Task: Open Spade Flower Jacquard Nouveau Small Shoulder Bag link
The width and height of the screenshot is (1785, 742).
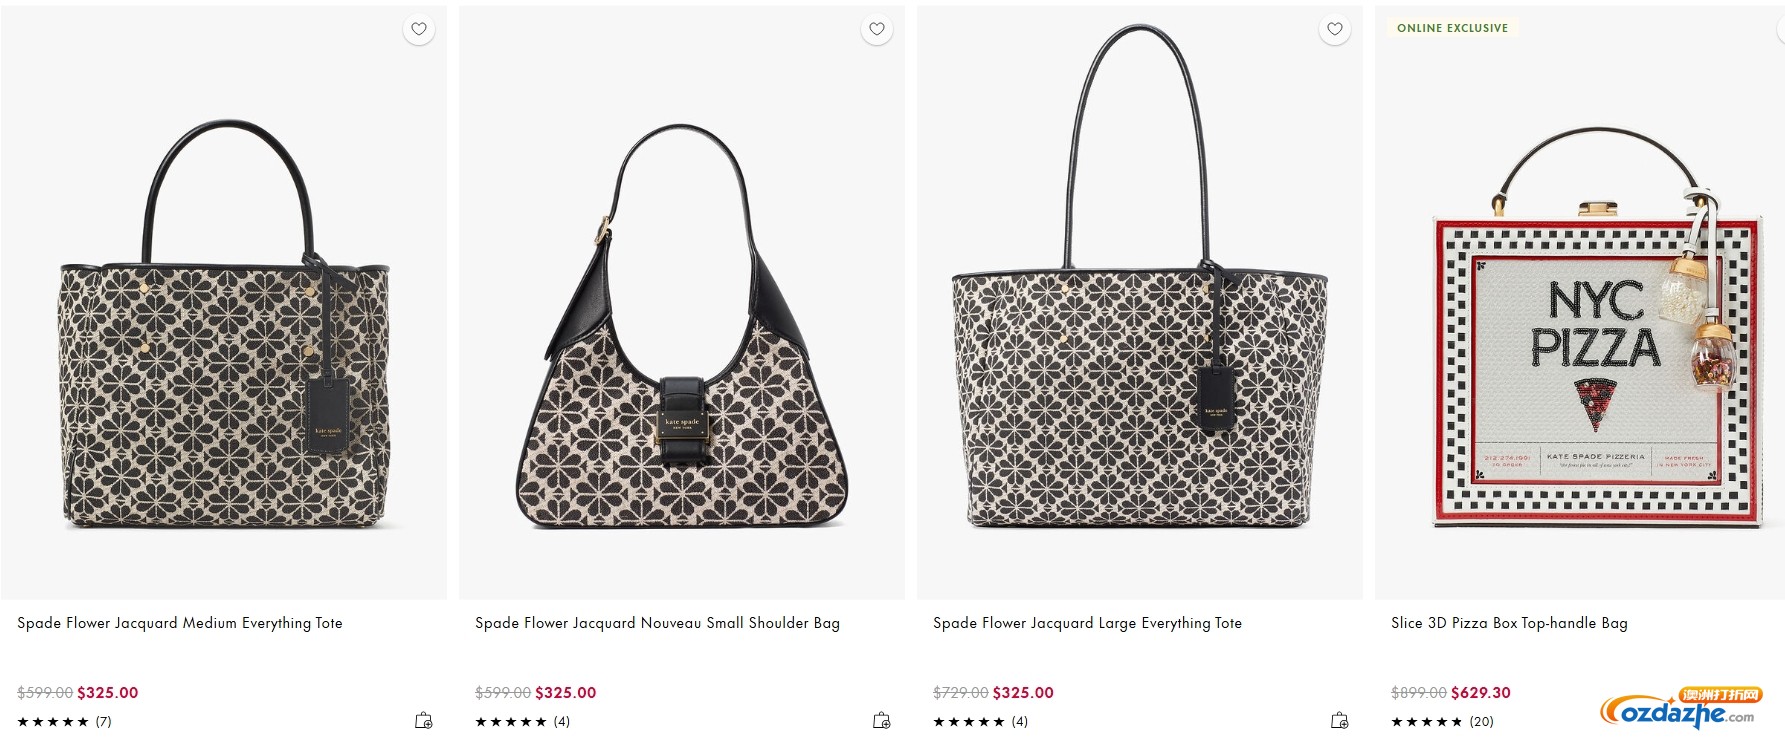Action: 657,623
